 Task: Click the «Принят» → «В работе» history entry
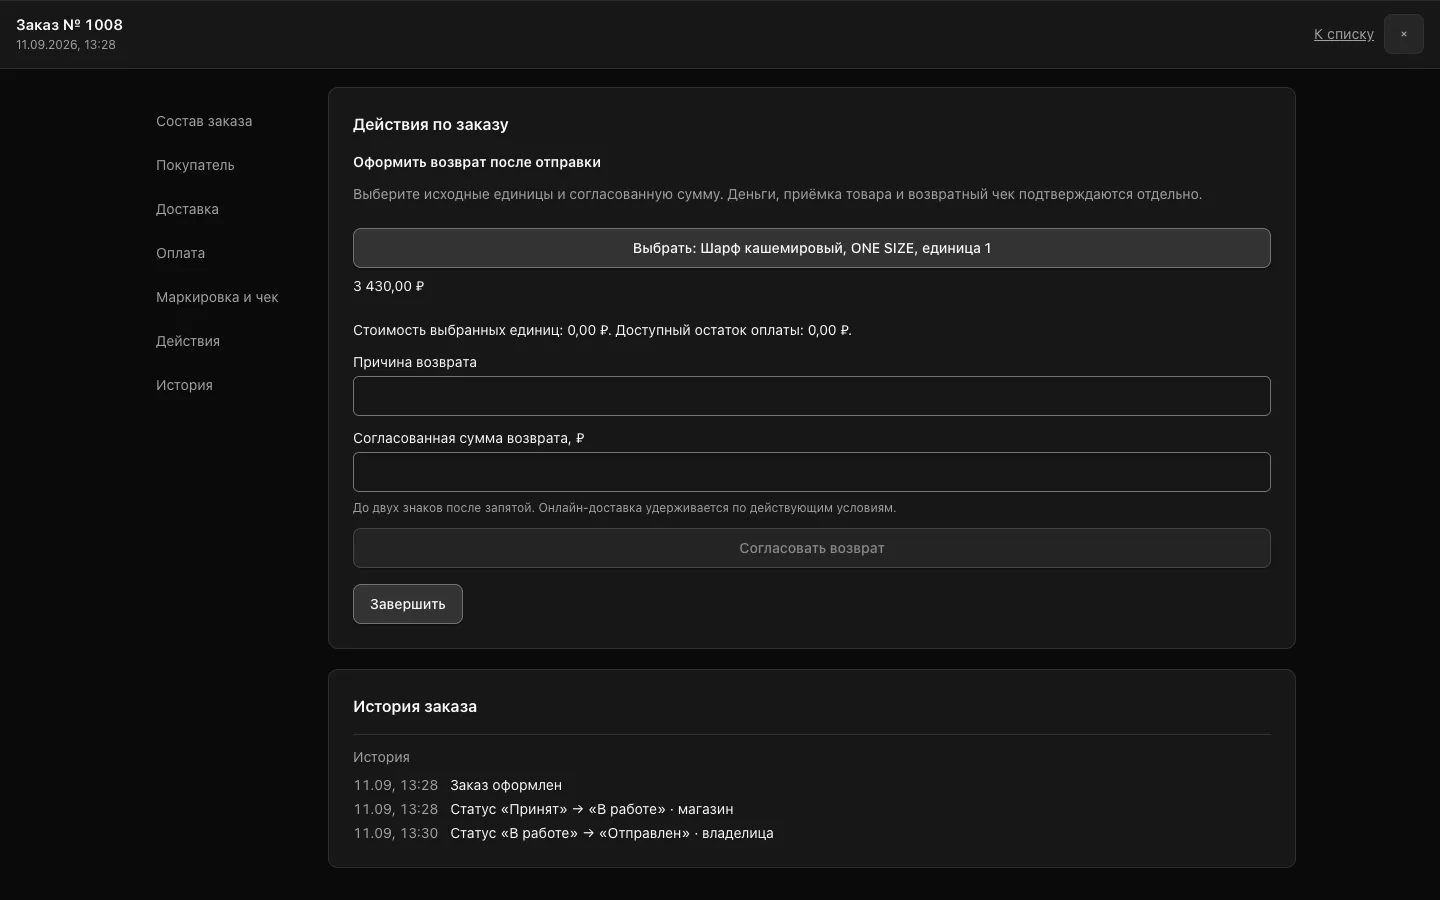pyautogui.click(x=592, y=809)
